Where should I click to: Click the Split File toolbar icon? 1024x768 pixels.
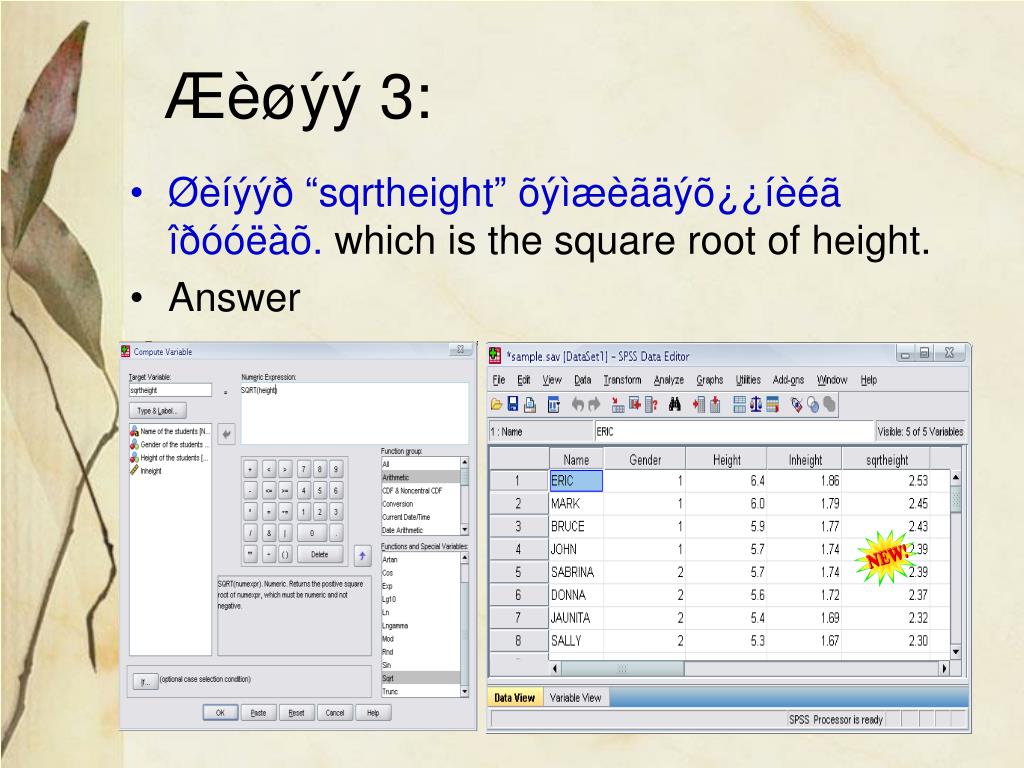739,405
